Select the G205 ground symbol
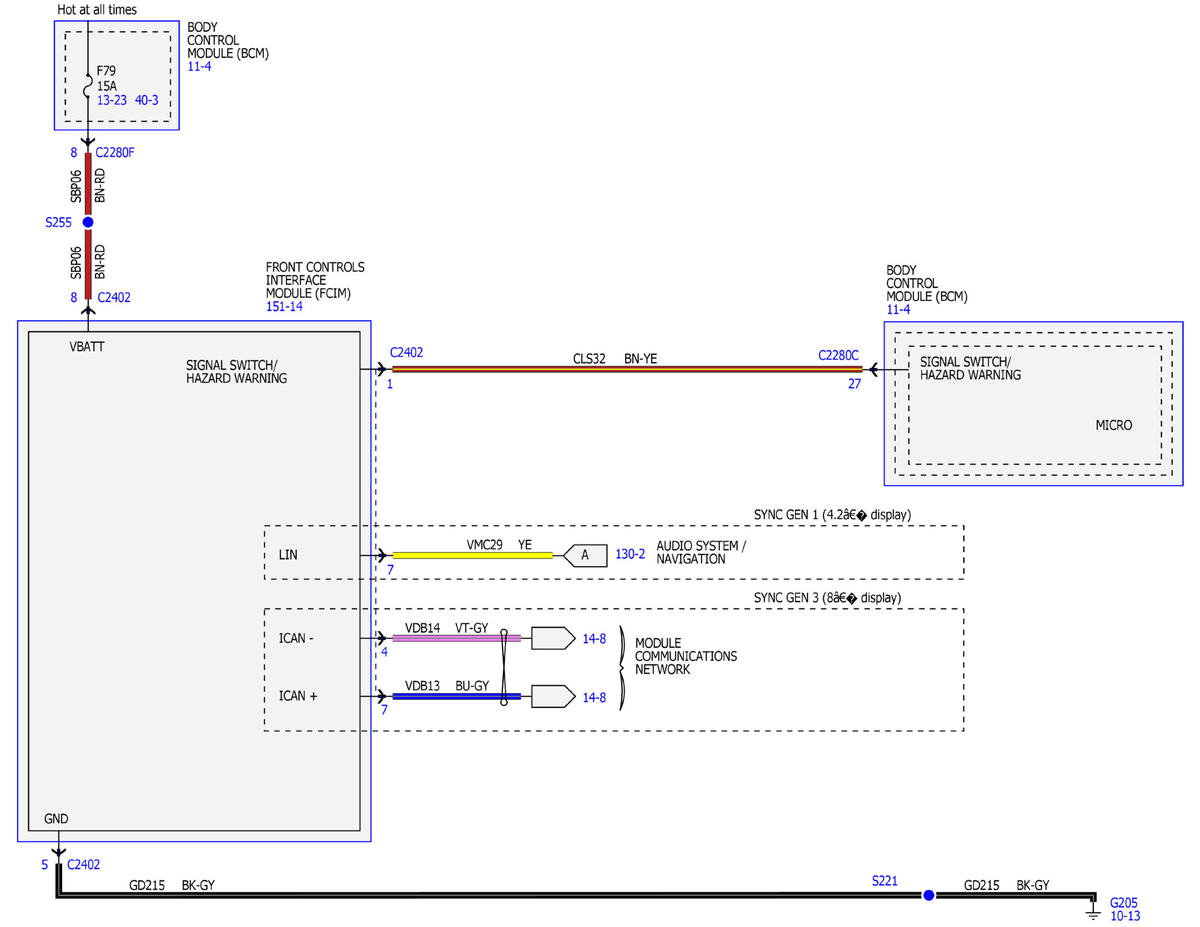 point(1093,908)
